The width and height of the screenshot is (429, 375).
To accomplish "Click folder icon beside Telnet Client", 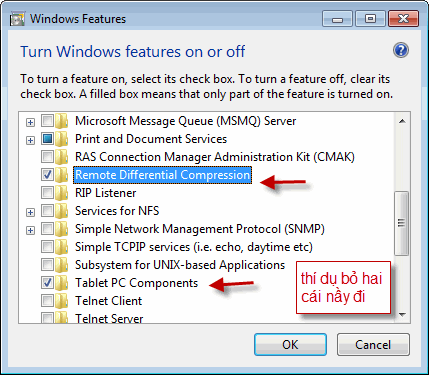I will [x=61, y=301].
